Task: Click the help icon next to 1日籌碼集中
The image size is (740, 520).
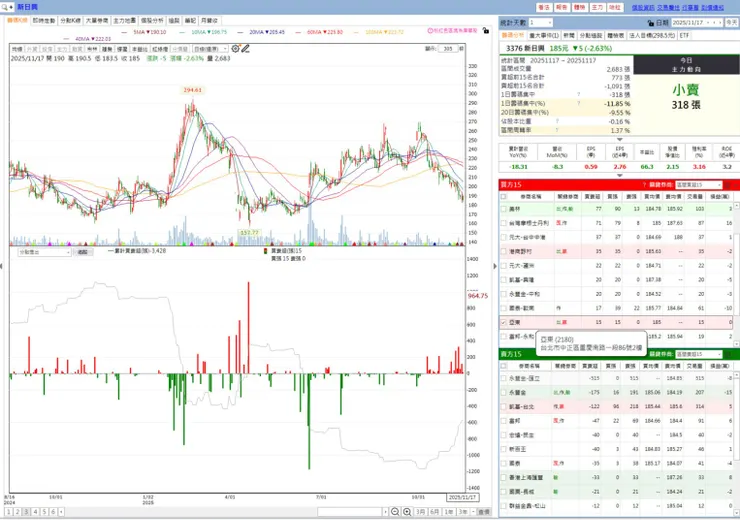Action: pyautogui.click(x=579, y=94)
